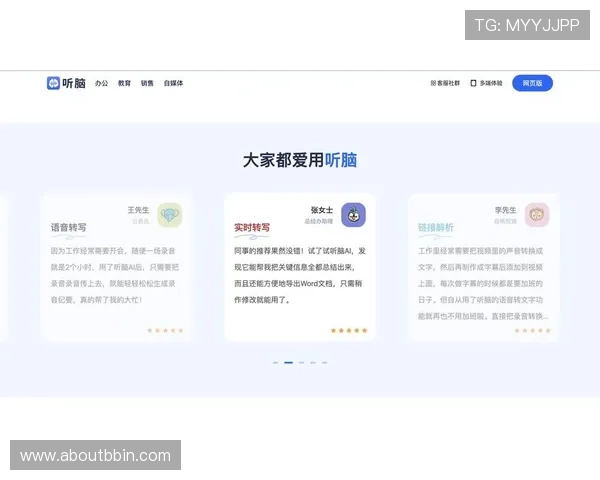The height and width of the screenshot is (480, 600).
Task: Go to the fifth carousel indicator dot
Action: coord(324,362)
